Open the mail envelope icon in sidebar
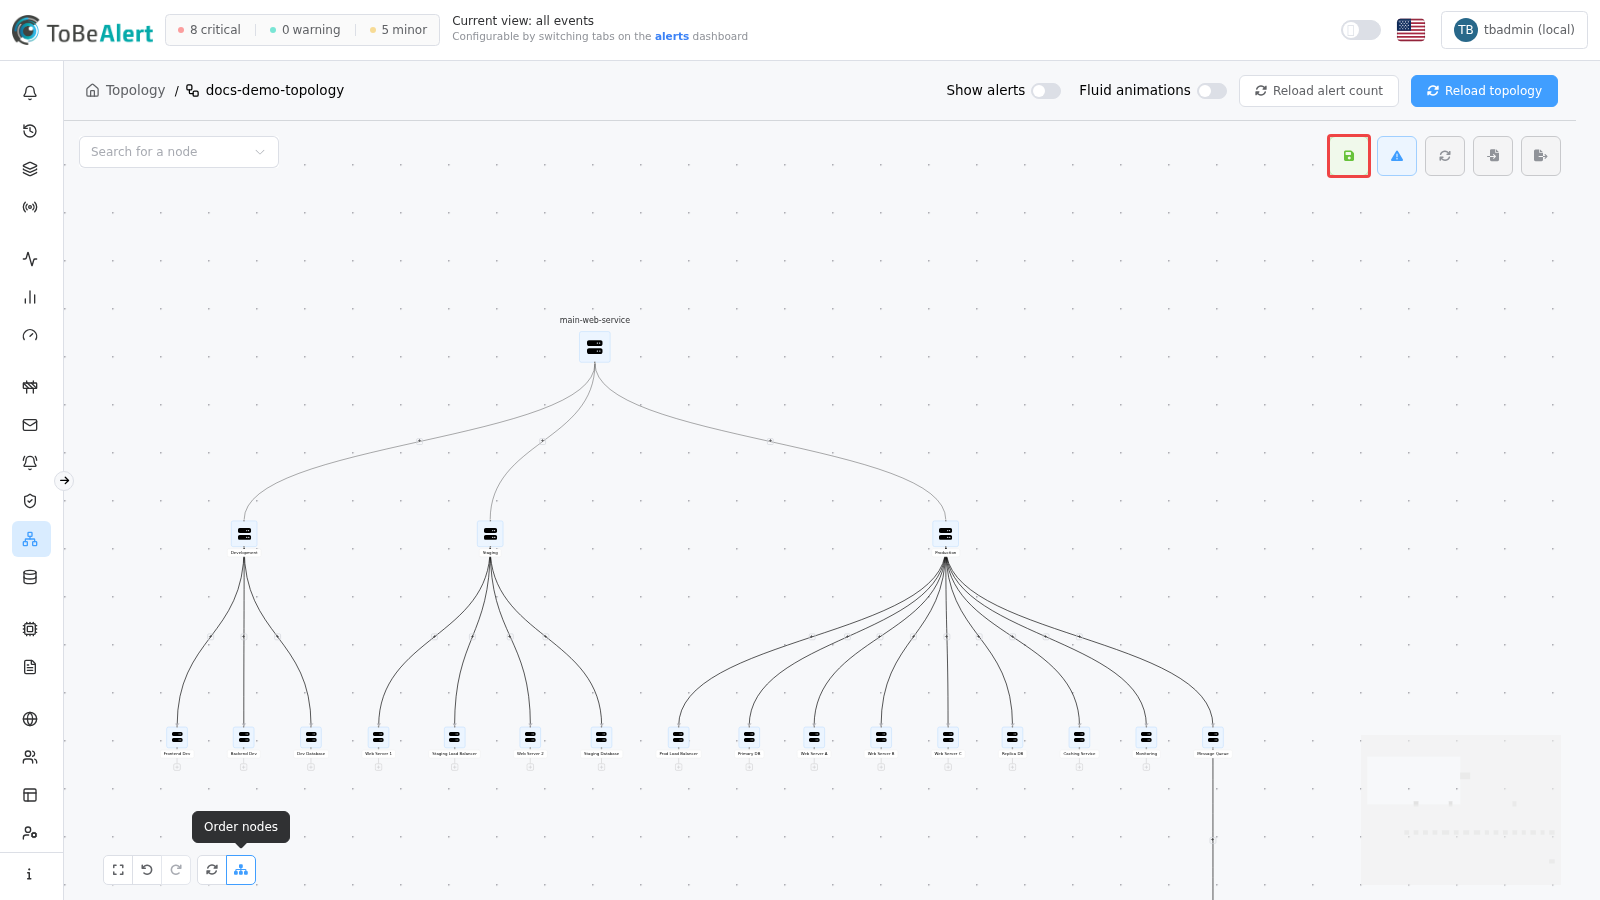 [30, 425]
